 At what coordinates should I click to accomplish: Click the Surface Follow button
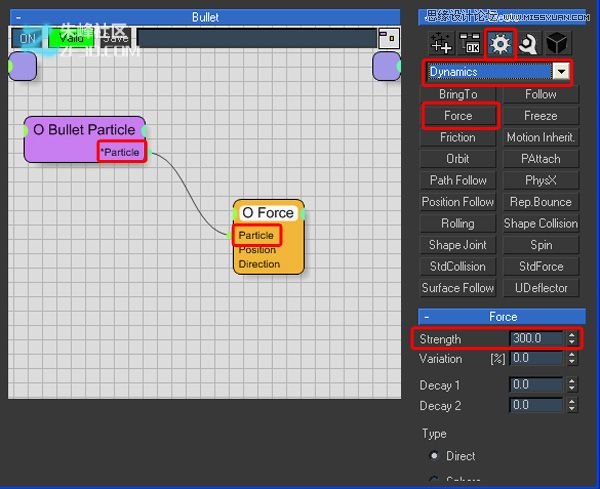pos(458,288)
